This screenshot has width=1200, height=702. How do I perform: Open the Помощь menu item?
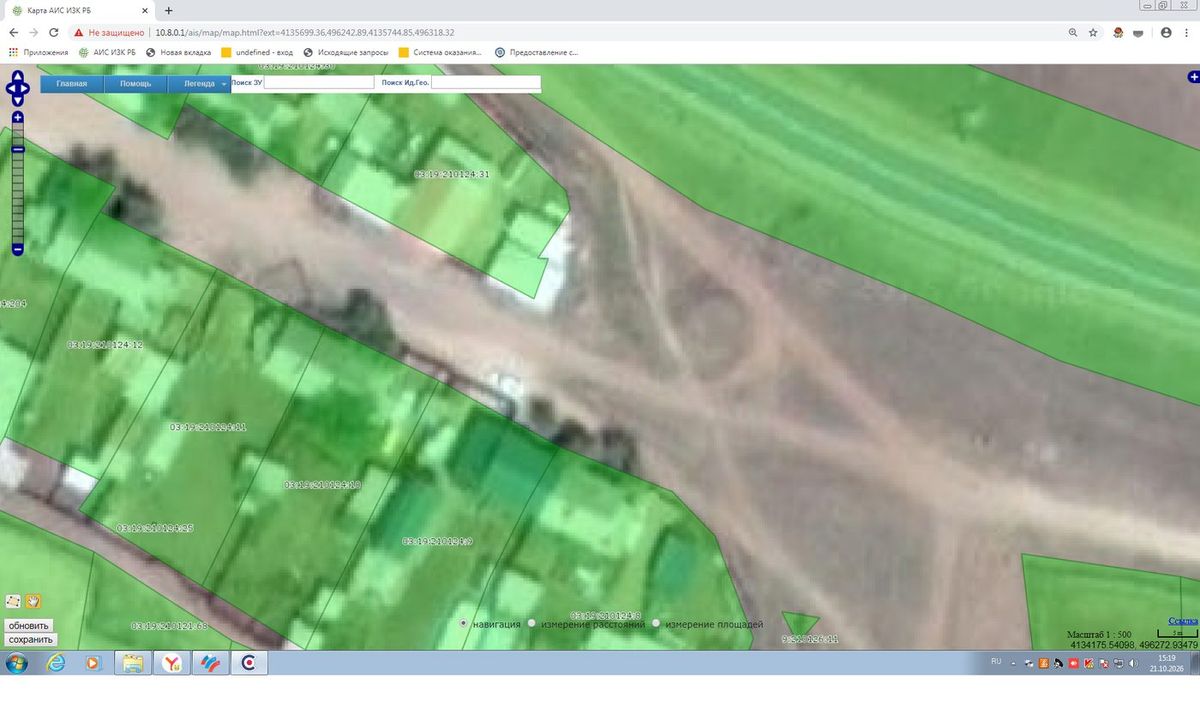point(136,84)
